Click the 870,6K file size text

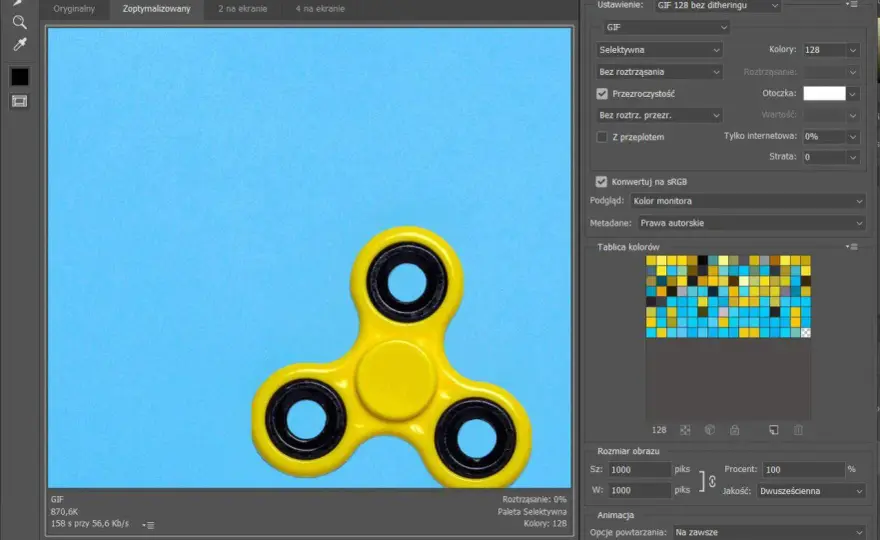tap(65, 512)
